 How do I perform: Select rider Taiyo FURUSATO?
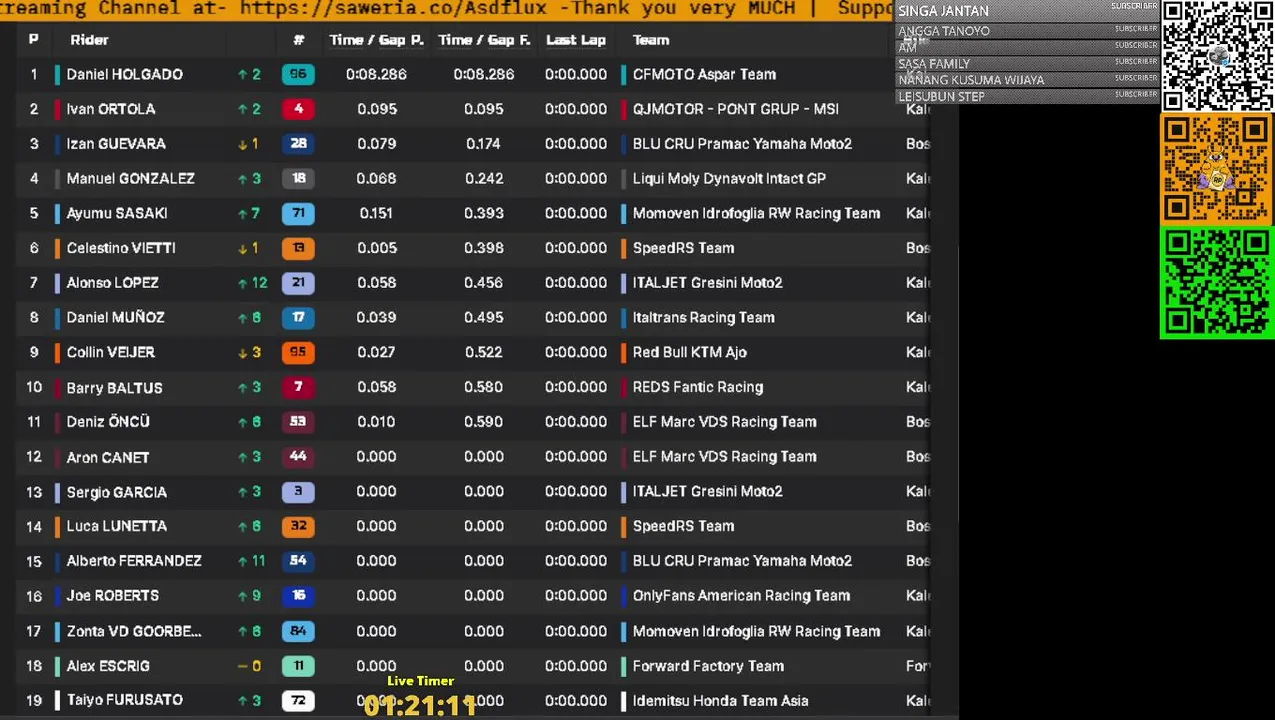coord(124,700)
